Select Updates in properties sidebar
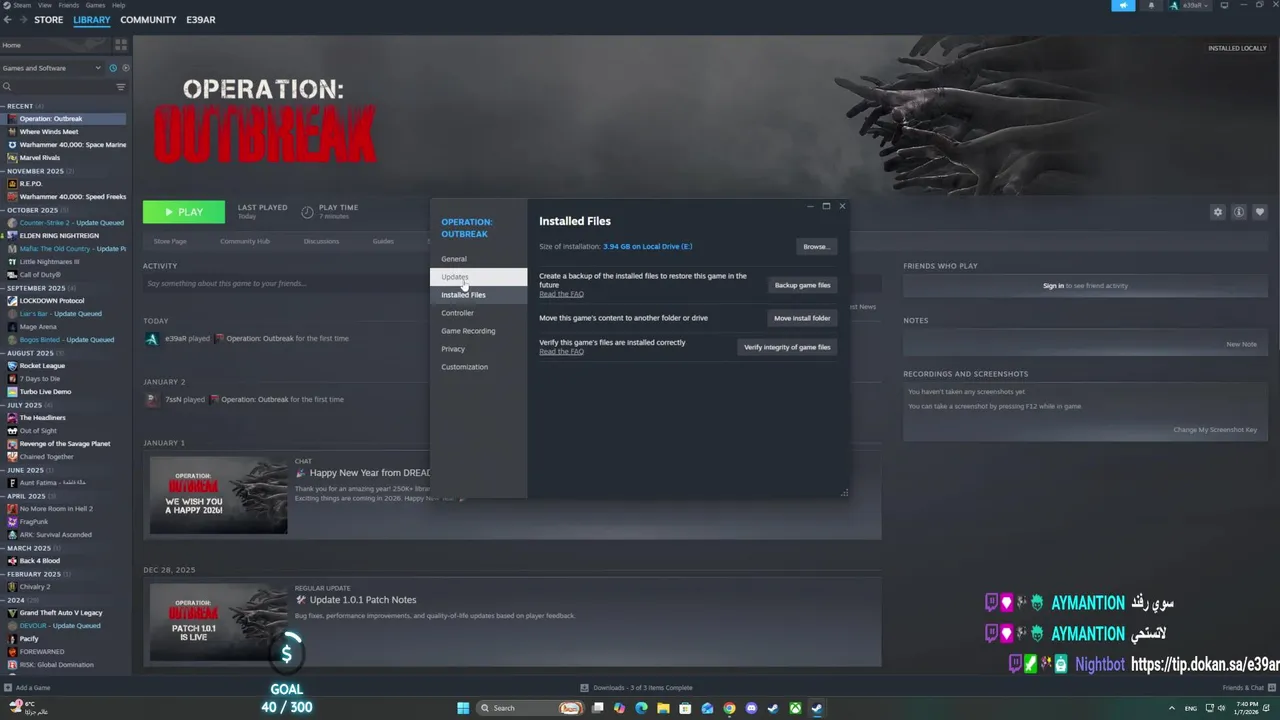1280x720 pixels. (478, 277)
